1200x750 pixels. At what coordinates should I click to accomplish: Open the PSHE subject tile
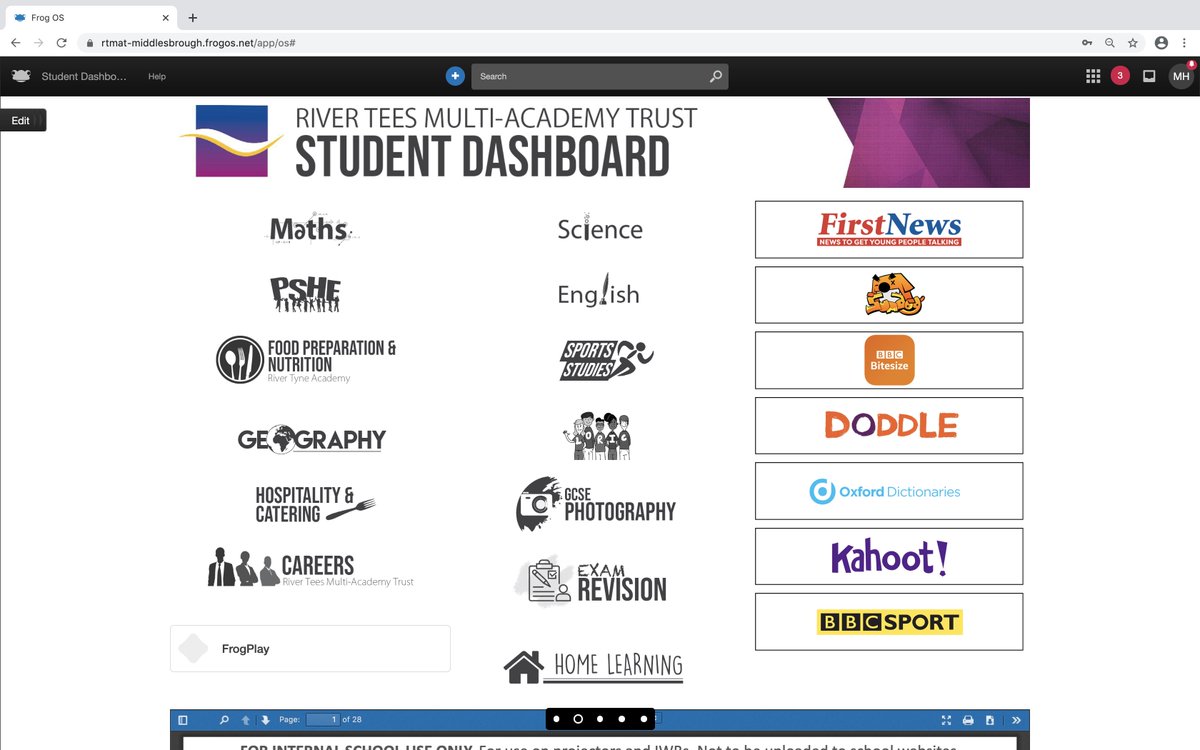(x=306, y=293)
